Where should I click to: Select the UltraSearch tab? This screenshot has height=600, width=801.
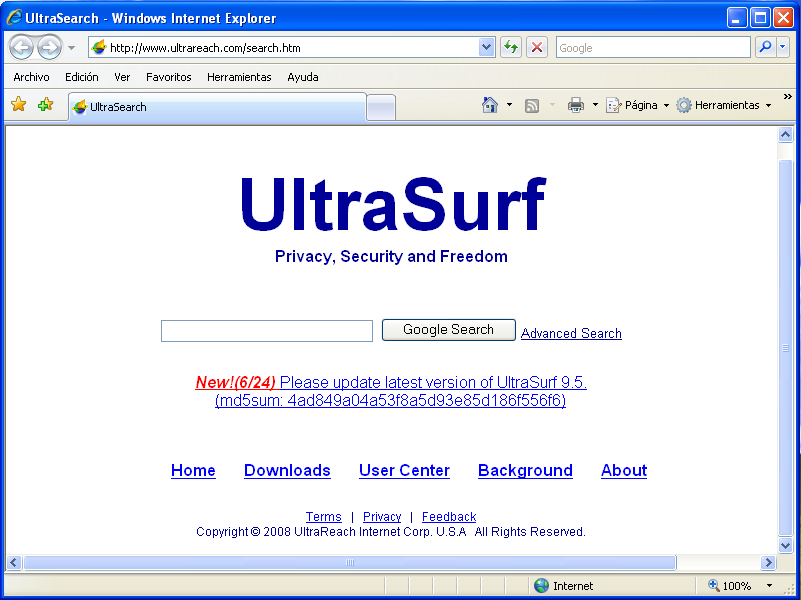click(x=217, y=107)
